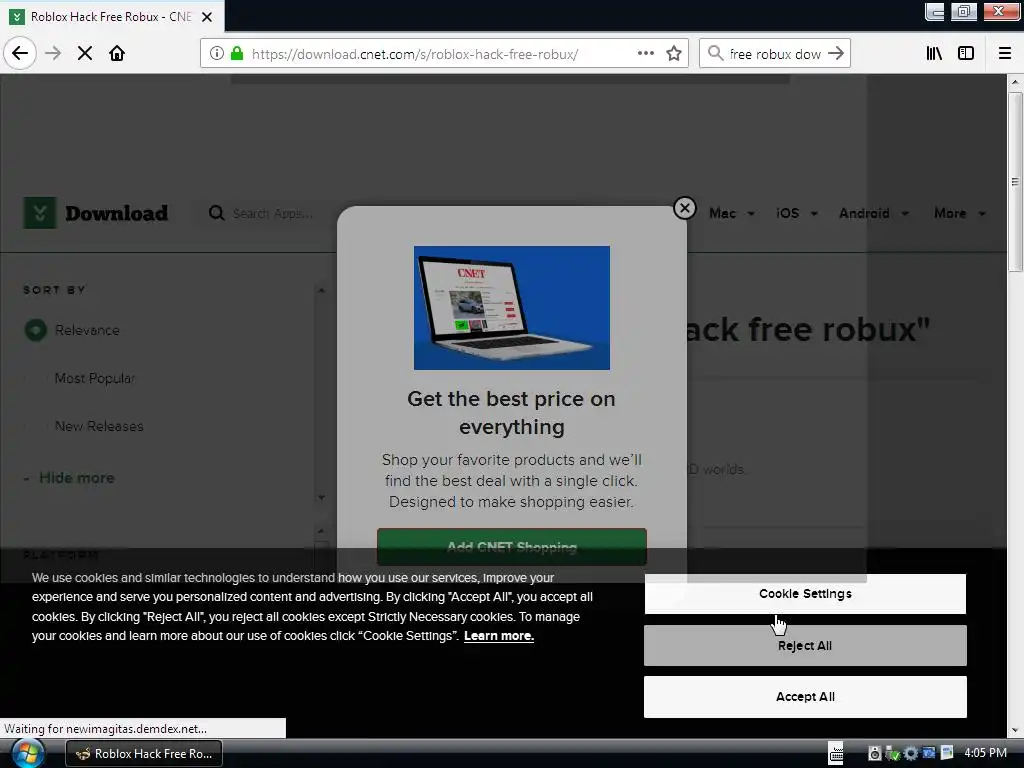The image size is (1024, 768).
Task: Open the Firefox hamburger menu
Action: [1005, 53]
